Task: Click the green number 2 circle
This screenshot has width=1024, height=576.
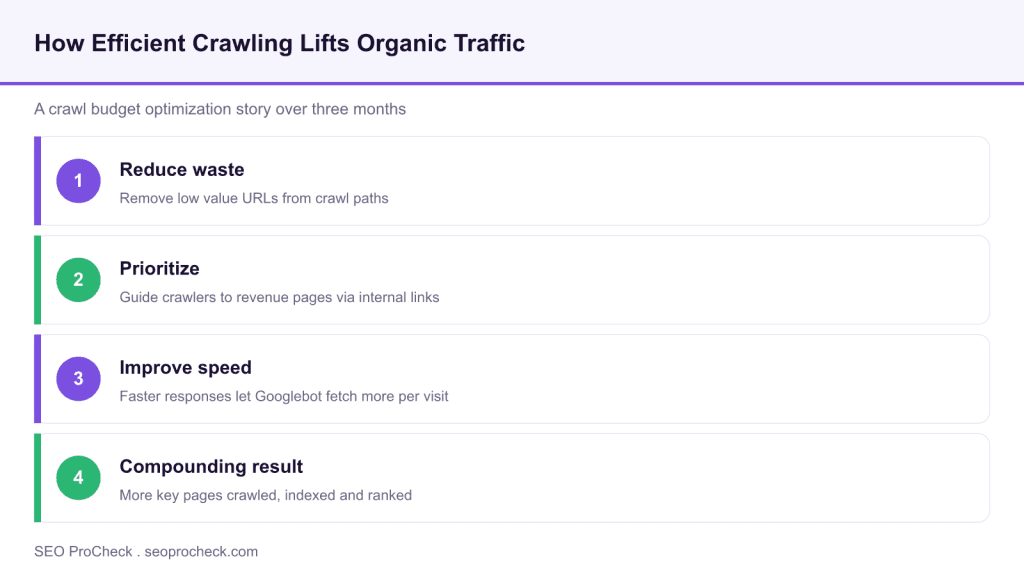Action: (78, 280)
